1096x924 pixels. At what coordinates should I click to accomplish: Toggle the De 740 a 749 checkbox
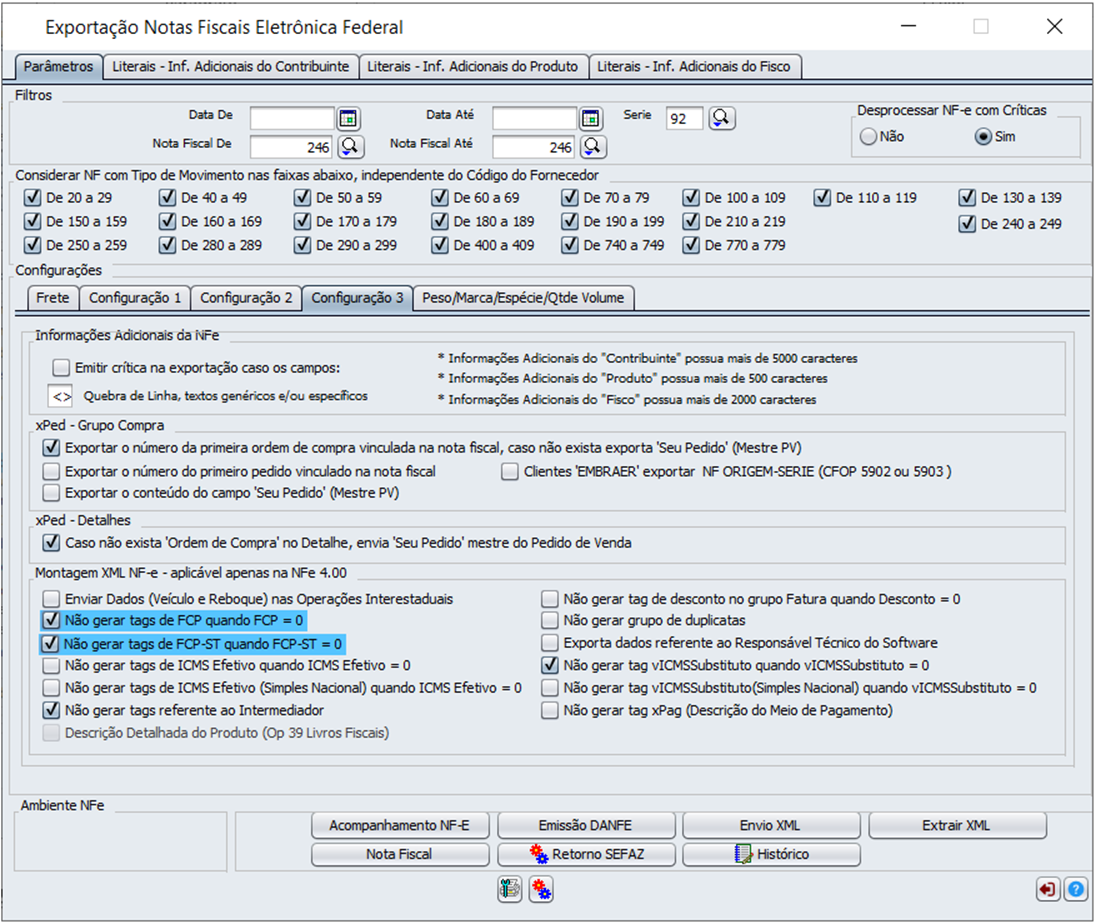tap(570, 245)
